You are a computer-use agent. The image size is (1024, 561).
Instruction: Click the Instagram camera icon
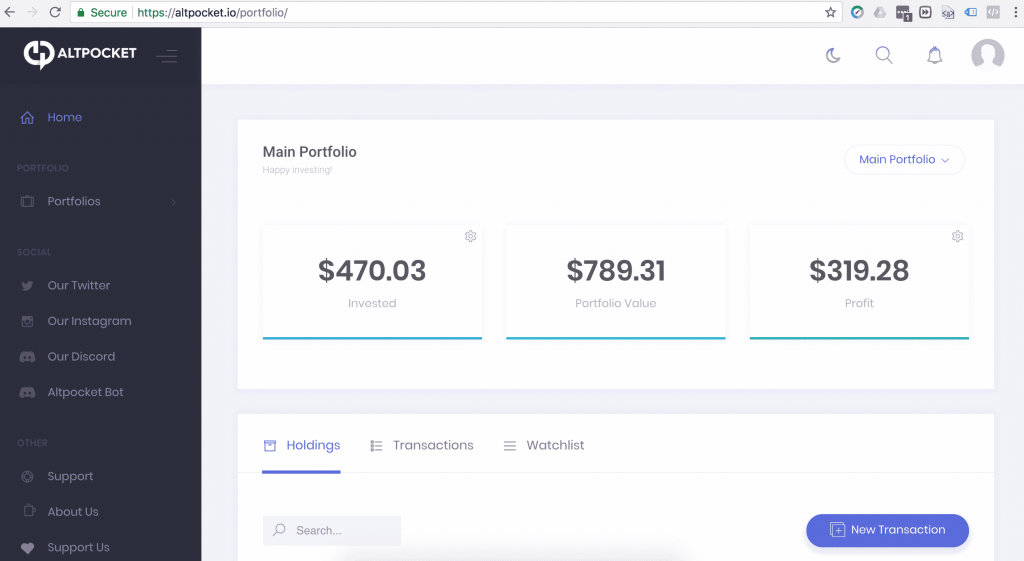tap(27, 321)
